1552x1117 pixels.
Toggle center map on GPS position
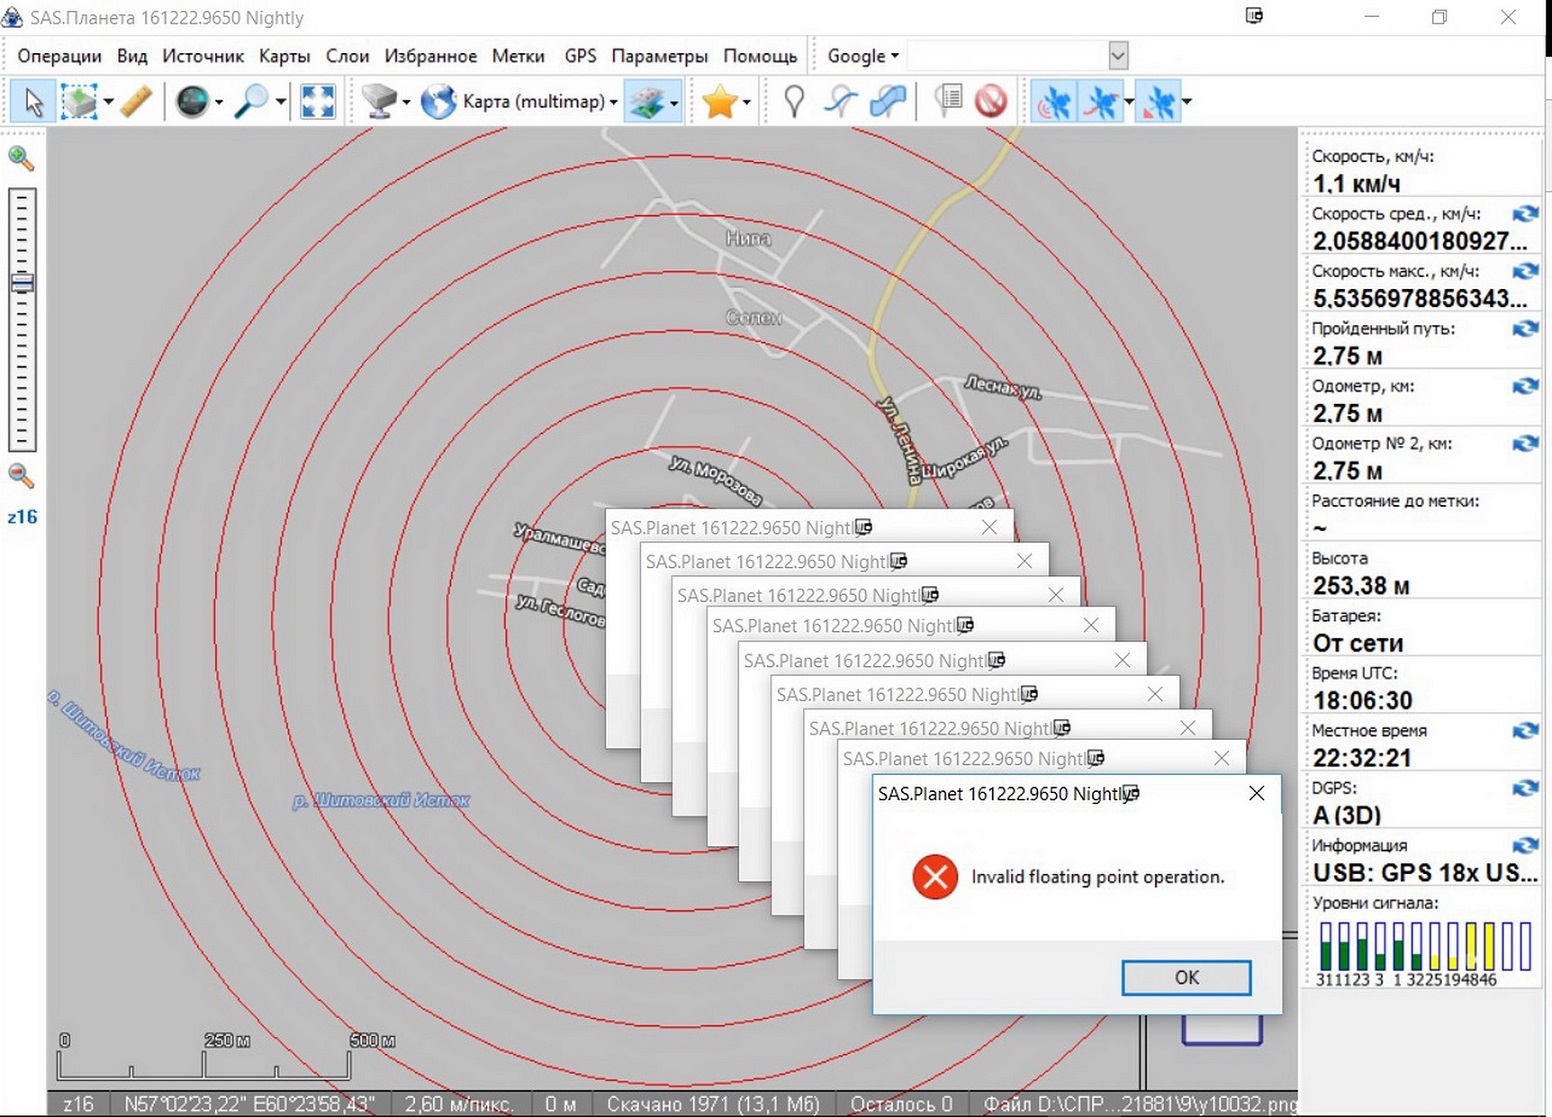1159,102
